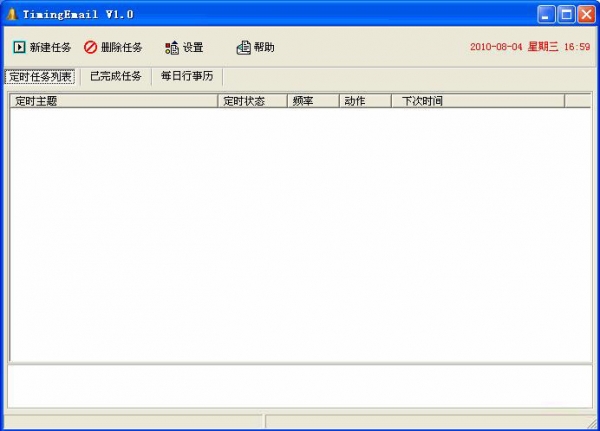Open 设置 via its settings icon

(x=172, y=47)
